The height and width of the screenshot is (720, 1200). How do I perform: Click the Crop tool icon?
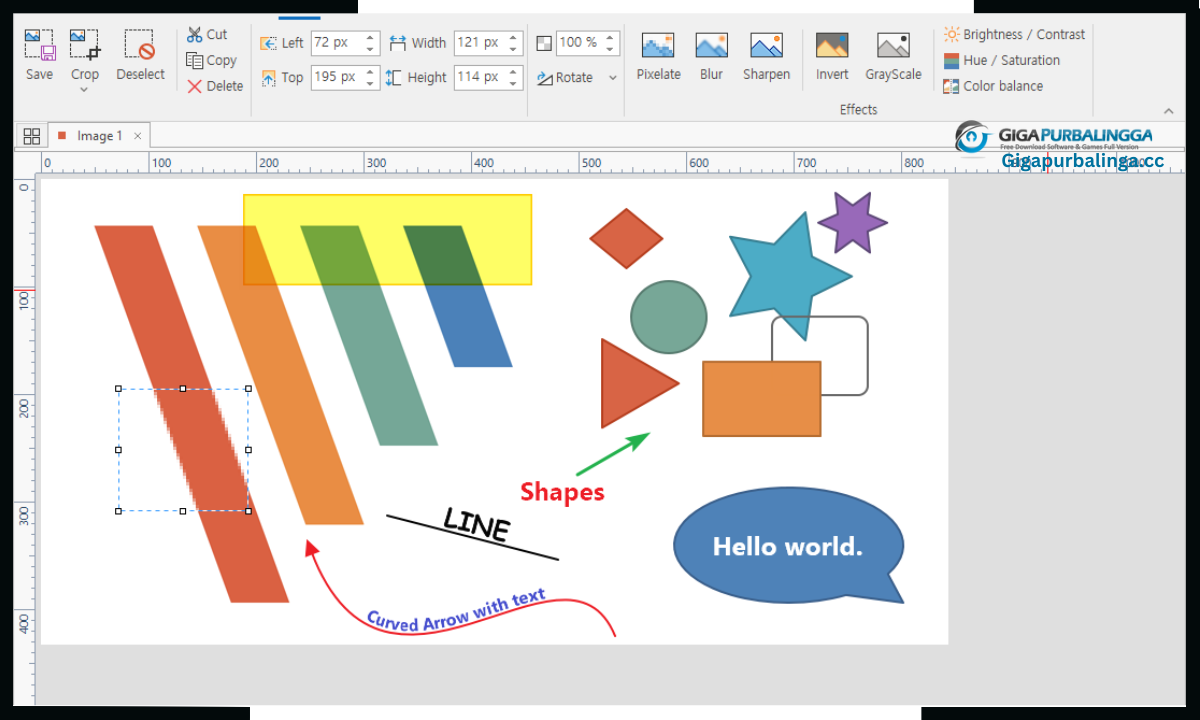pyautogui.click(x=85, y=45)
